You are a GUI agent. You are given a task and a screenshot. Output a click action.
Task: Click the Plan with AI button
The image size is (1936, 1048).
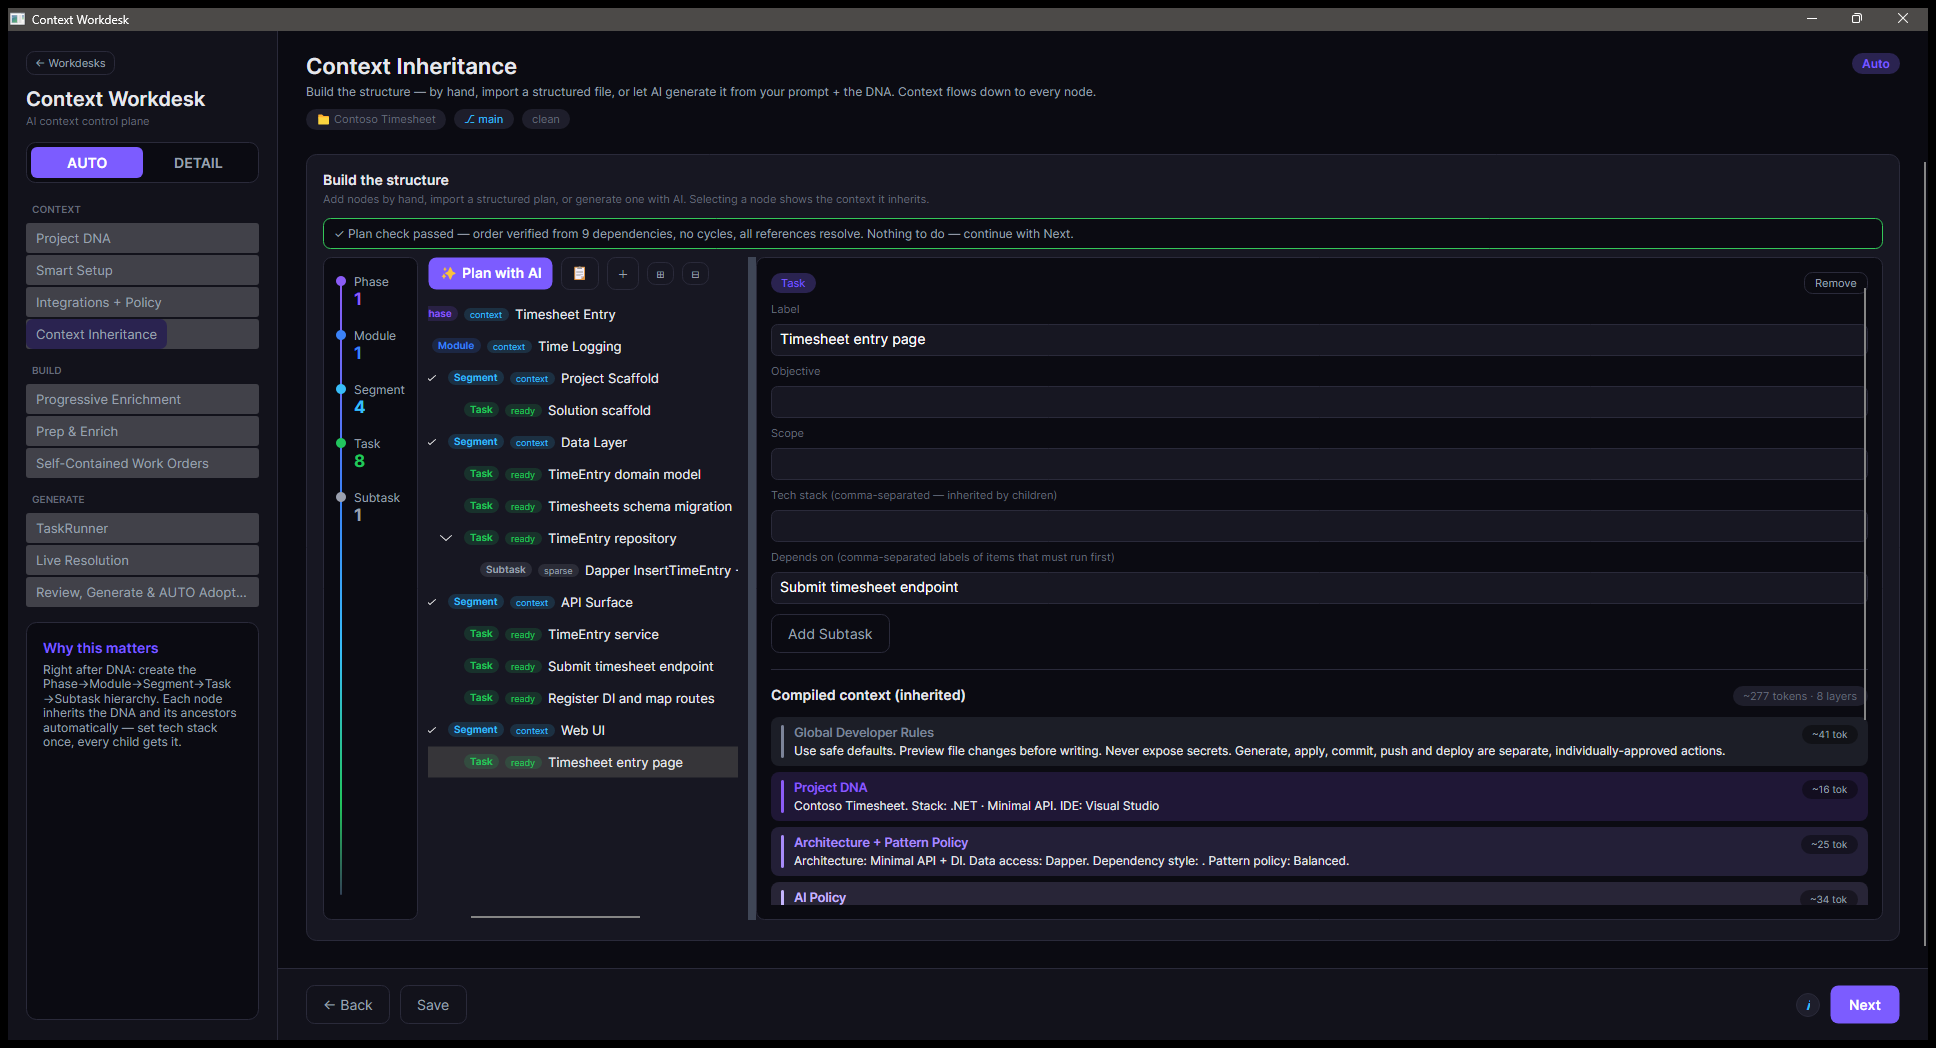click(x=490, y=273)
